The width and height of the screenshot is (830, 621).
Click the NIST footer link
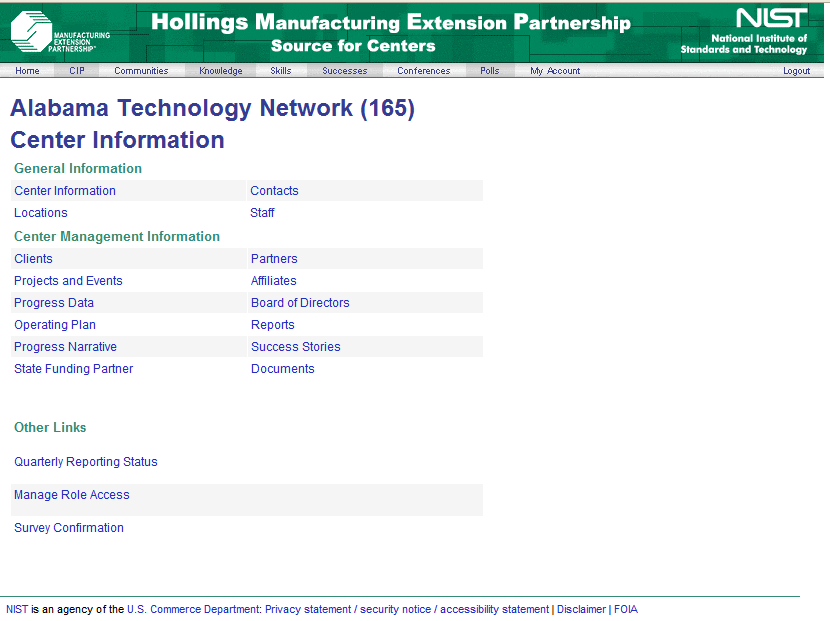point(17,609)
